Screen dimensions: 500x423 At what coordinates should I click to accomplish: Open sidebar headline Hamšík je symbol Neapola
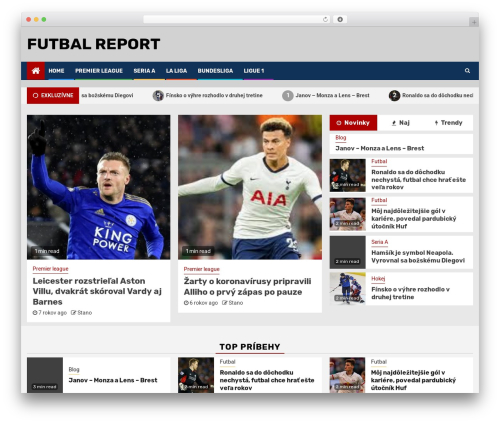pos(418,256)
